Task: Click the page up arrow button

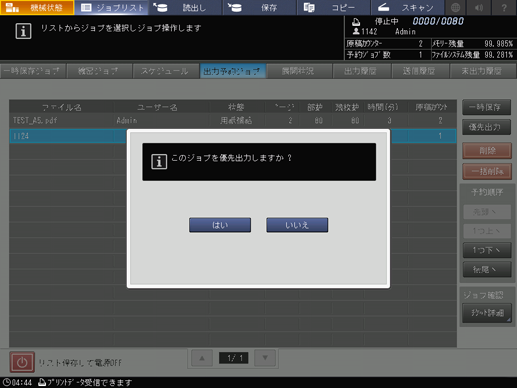Action: (202, 358)
